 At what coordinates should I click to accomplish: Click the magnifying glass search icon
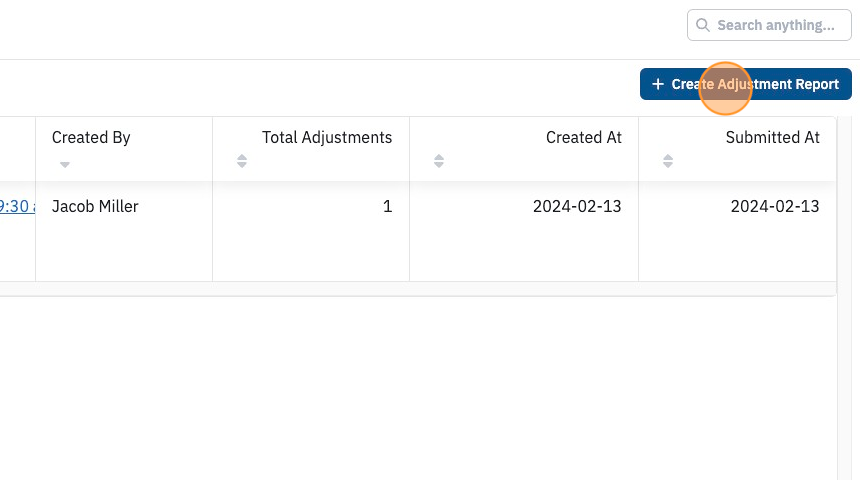(703, 25)
